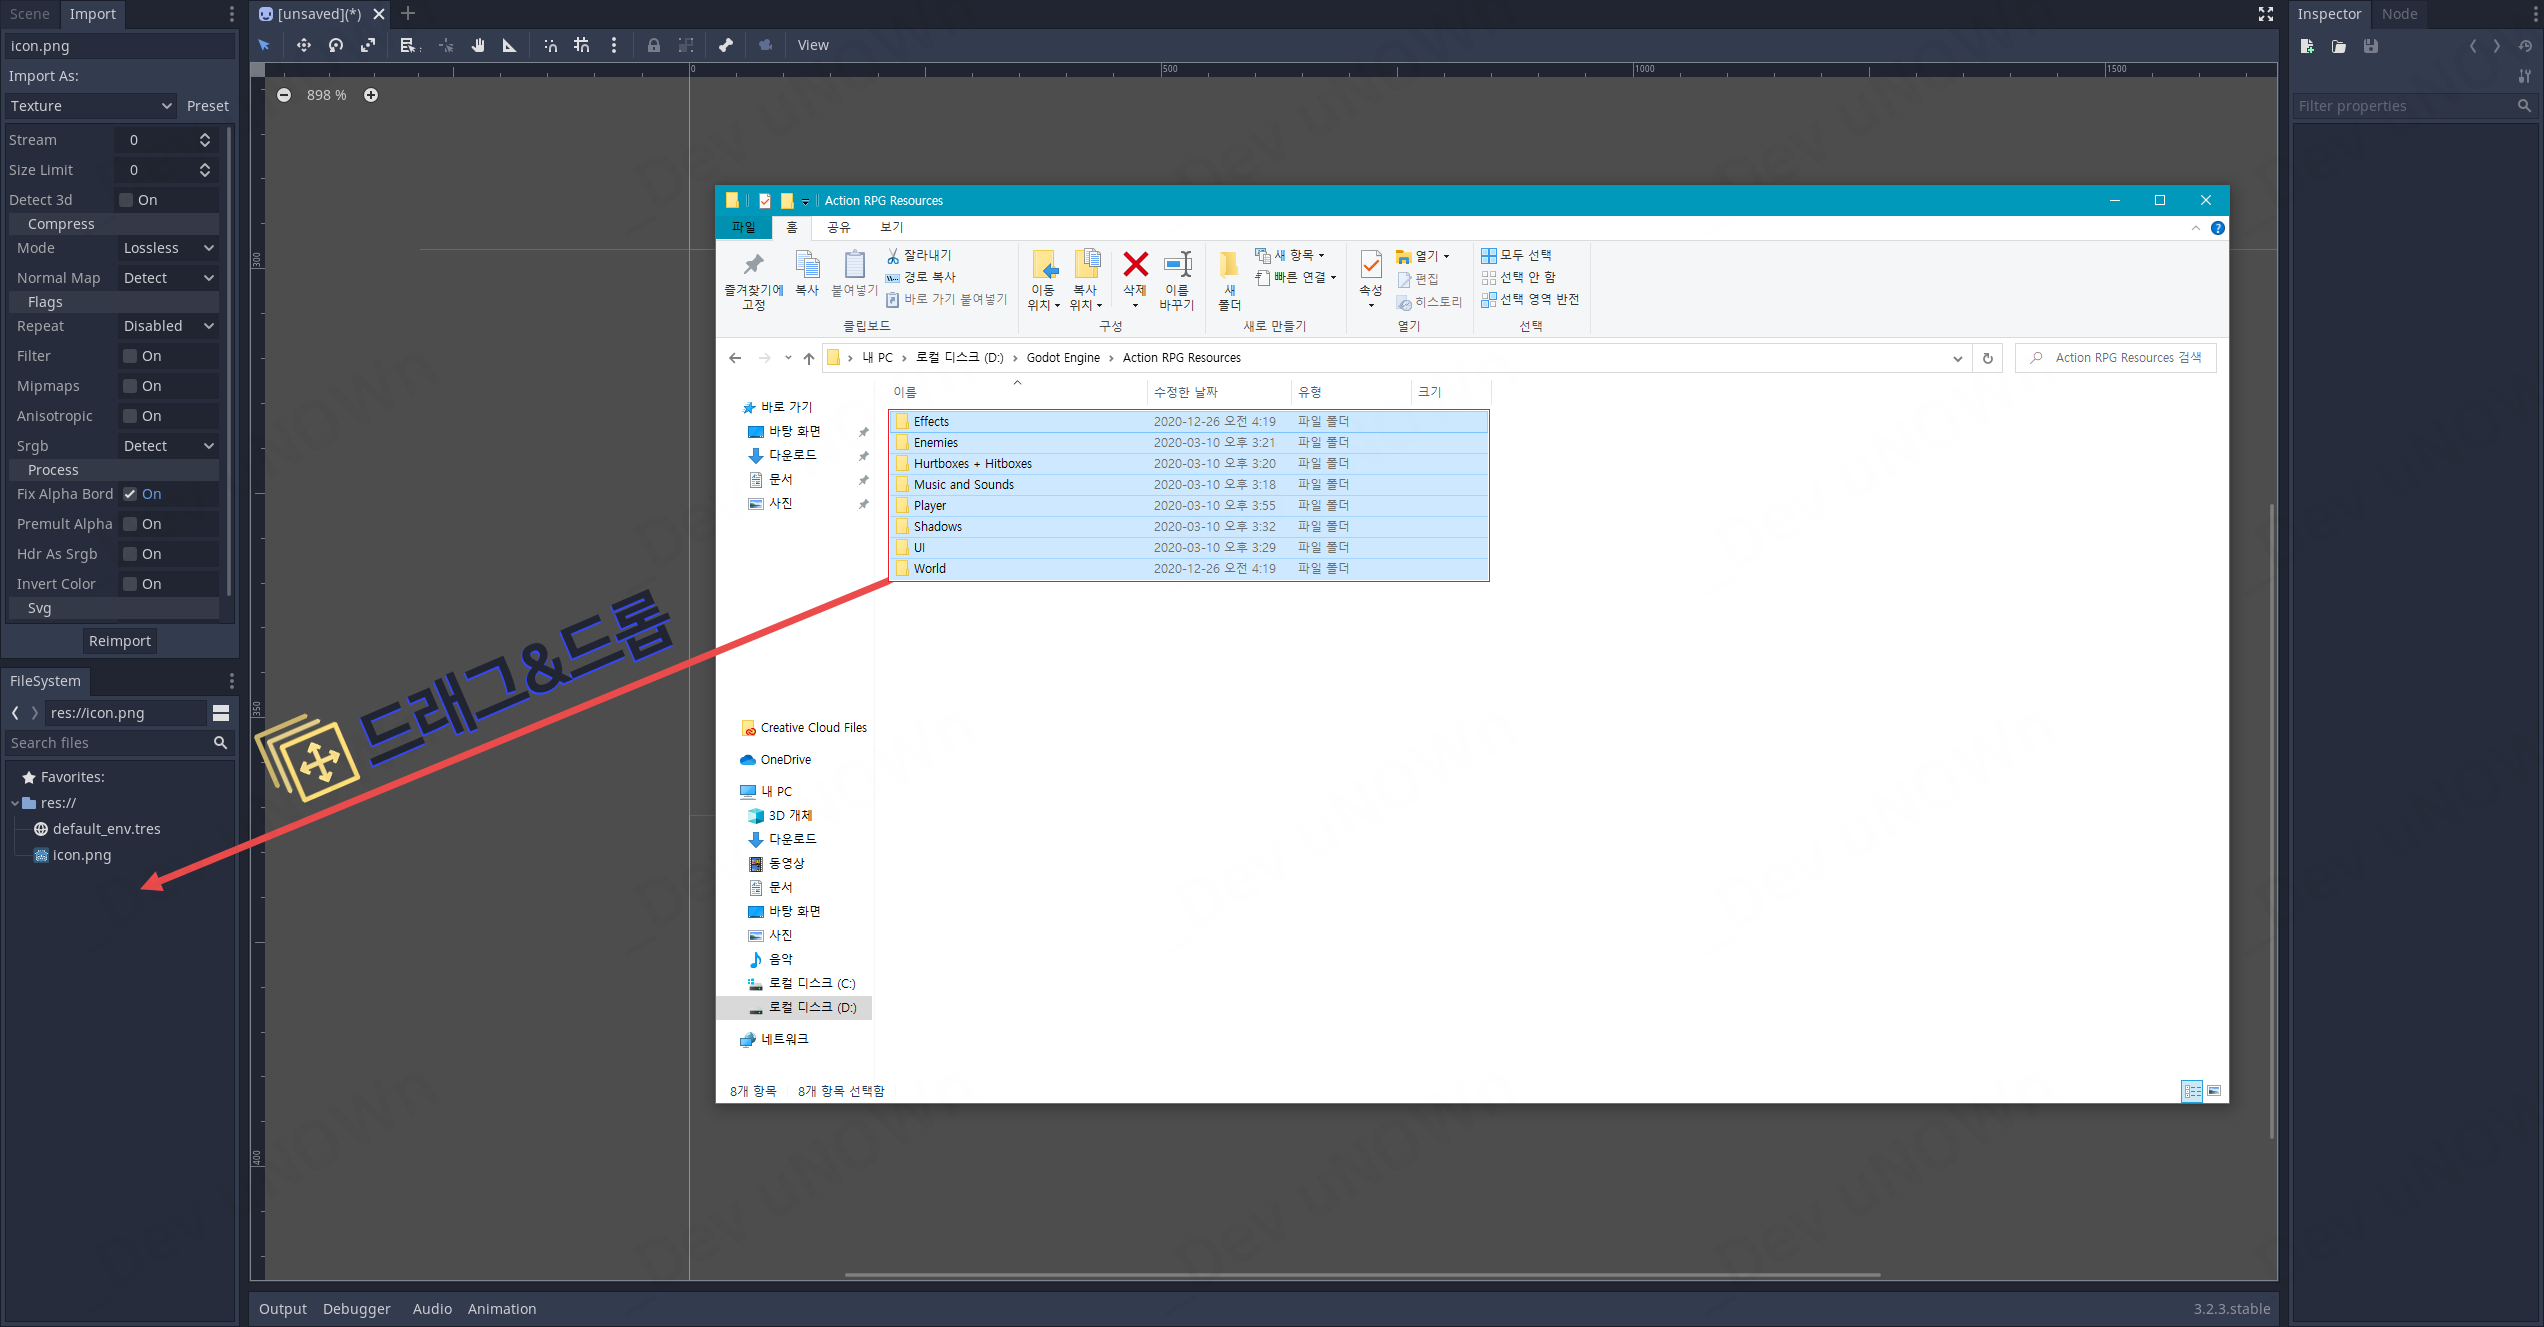
Task: Click the FileSystem split mode icon
Action: (221, 713)
